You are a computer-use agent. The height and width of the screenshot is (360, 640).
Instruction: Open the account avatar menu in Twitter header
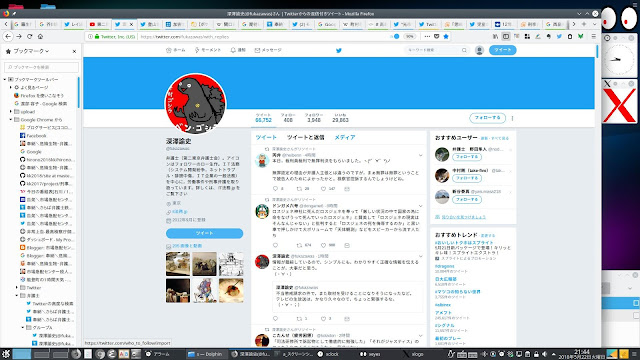[x=479, y=50]
